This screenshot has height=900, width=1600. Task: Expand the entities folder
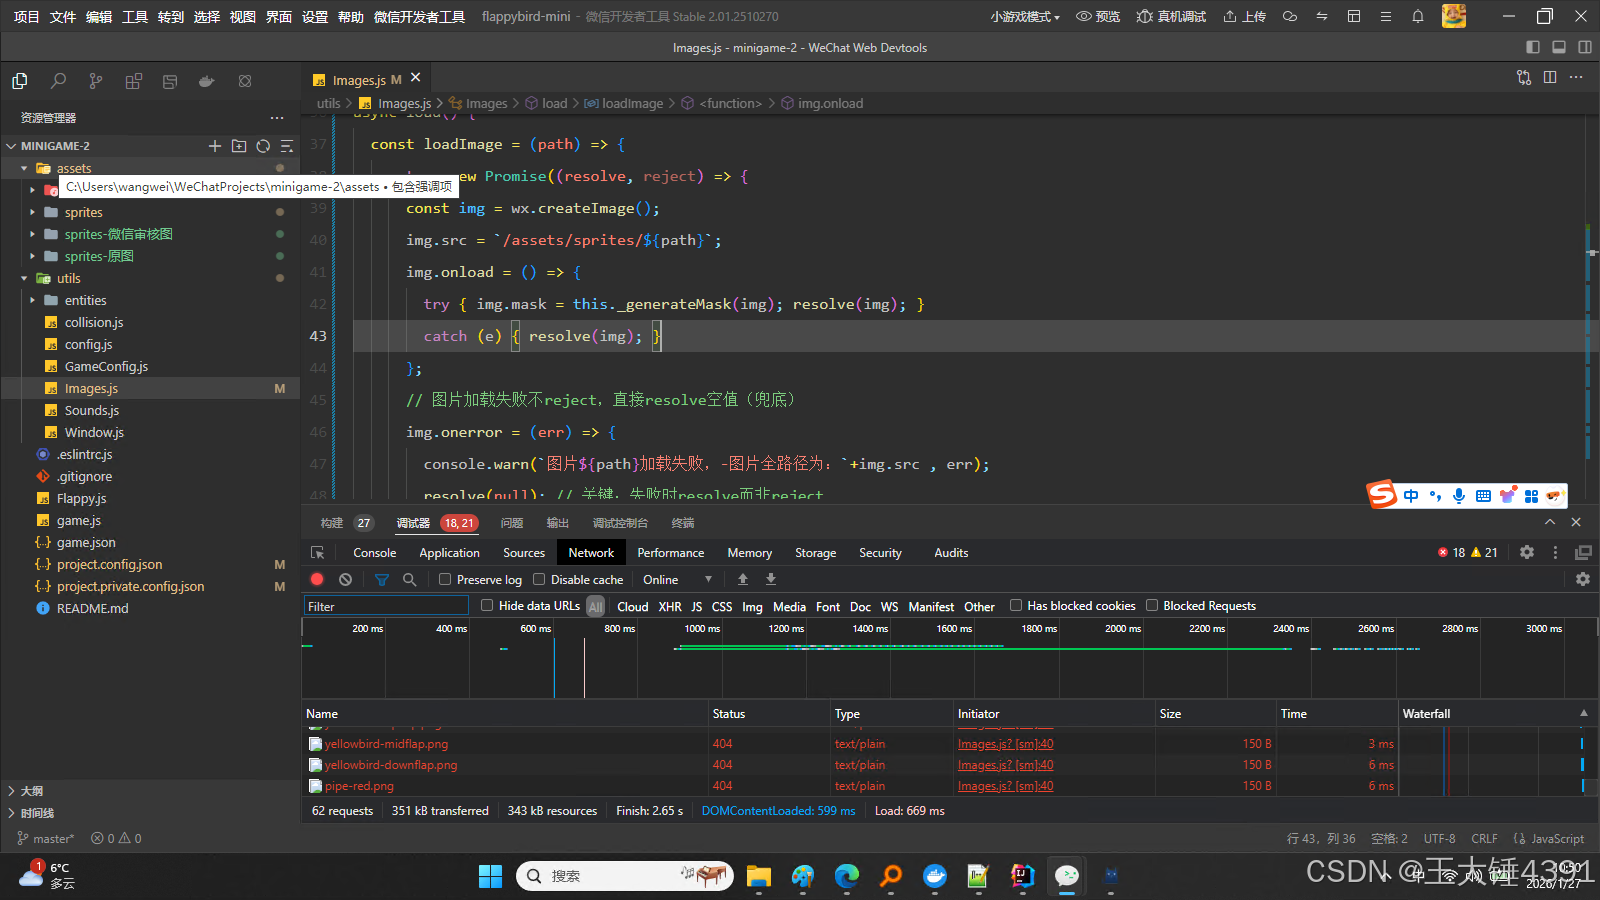(32, 300)
